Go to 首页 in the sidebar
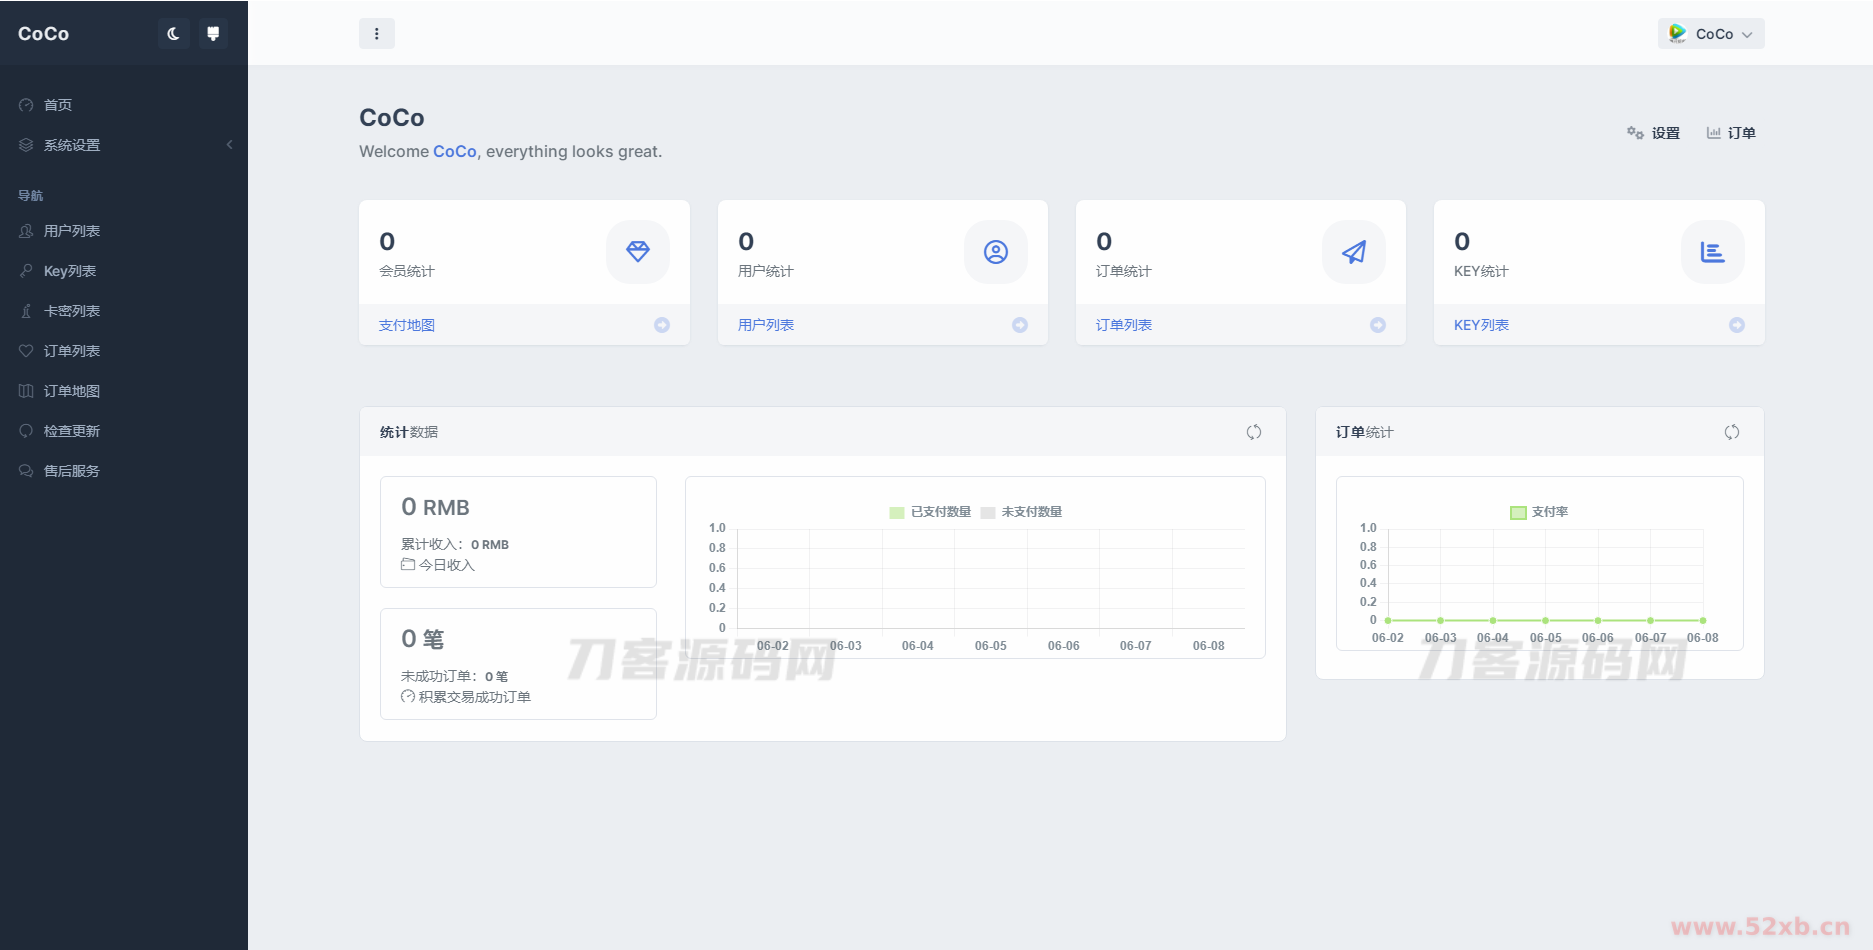The width and height of the screenshot is (1873, 950). coord(58,105)
